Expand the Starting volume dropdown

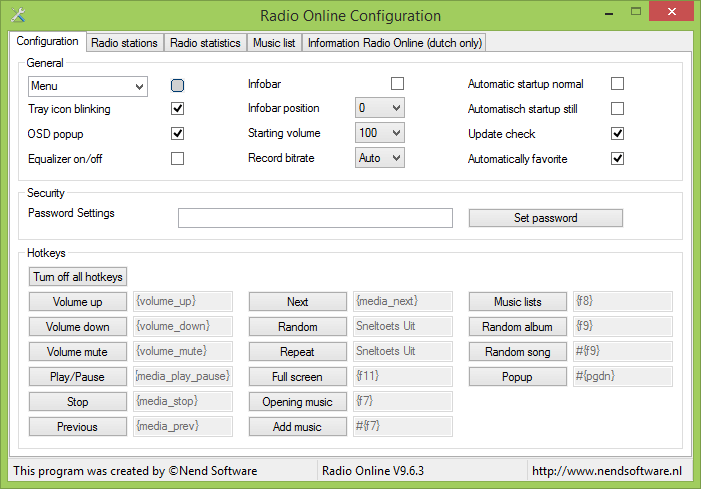coord(380,133)
